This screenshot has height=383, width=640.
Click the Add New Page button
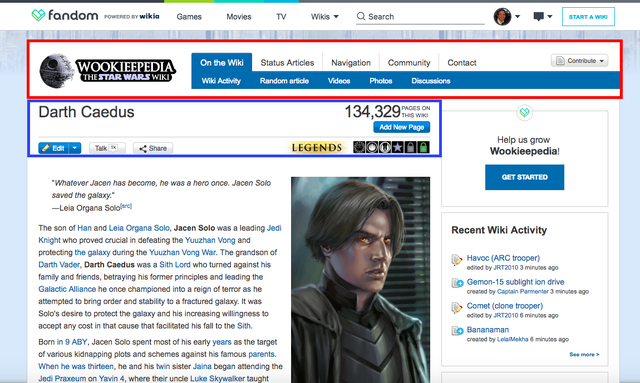402,127
